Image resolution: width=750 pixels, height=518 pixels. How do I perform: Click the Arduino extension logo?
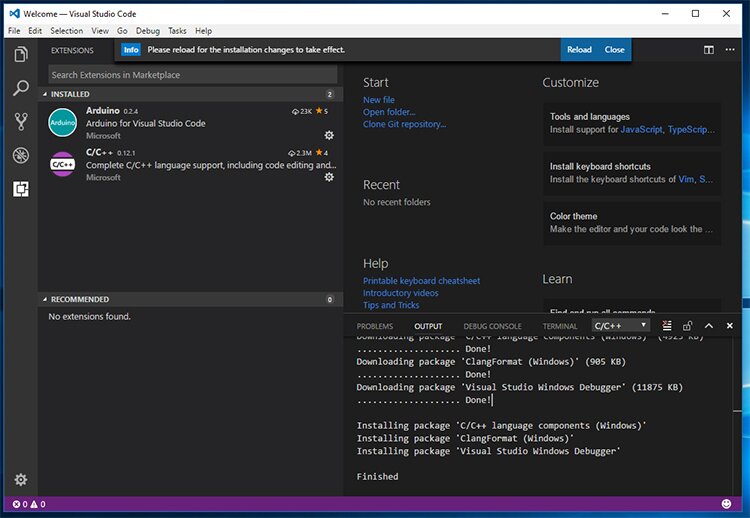point(63,122)
